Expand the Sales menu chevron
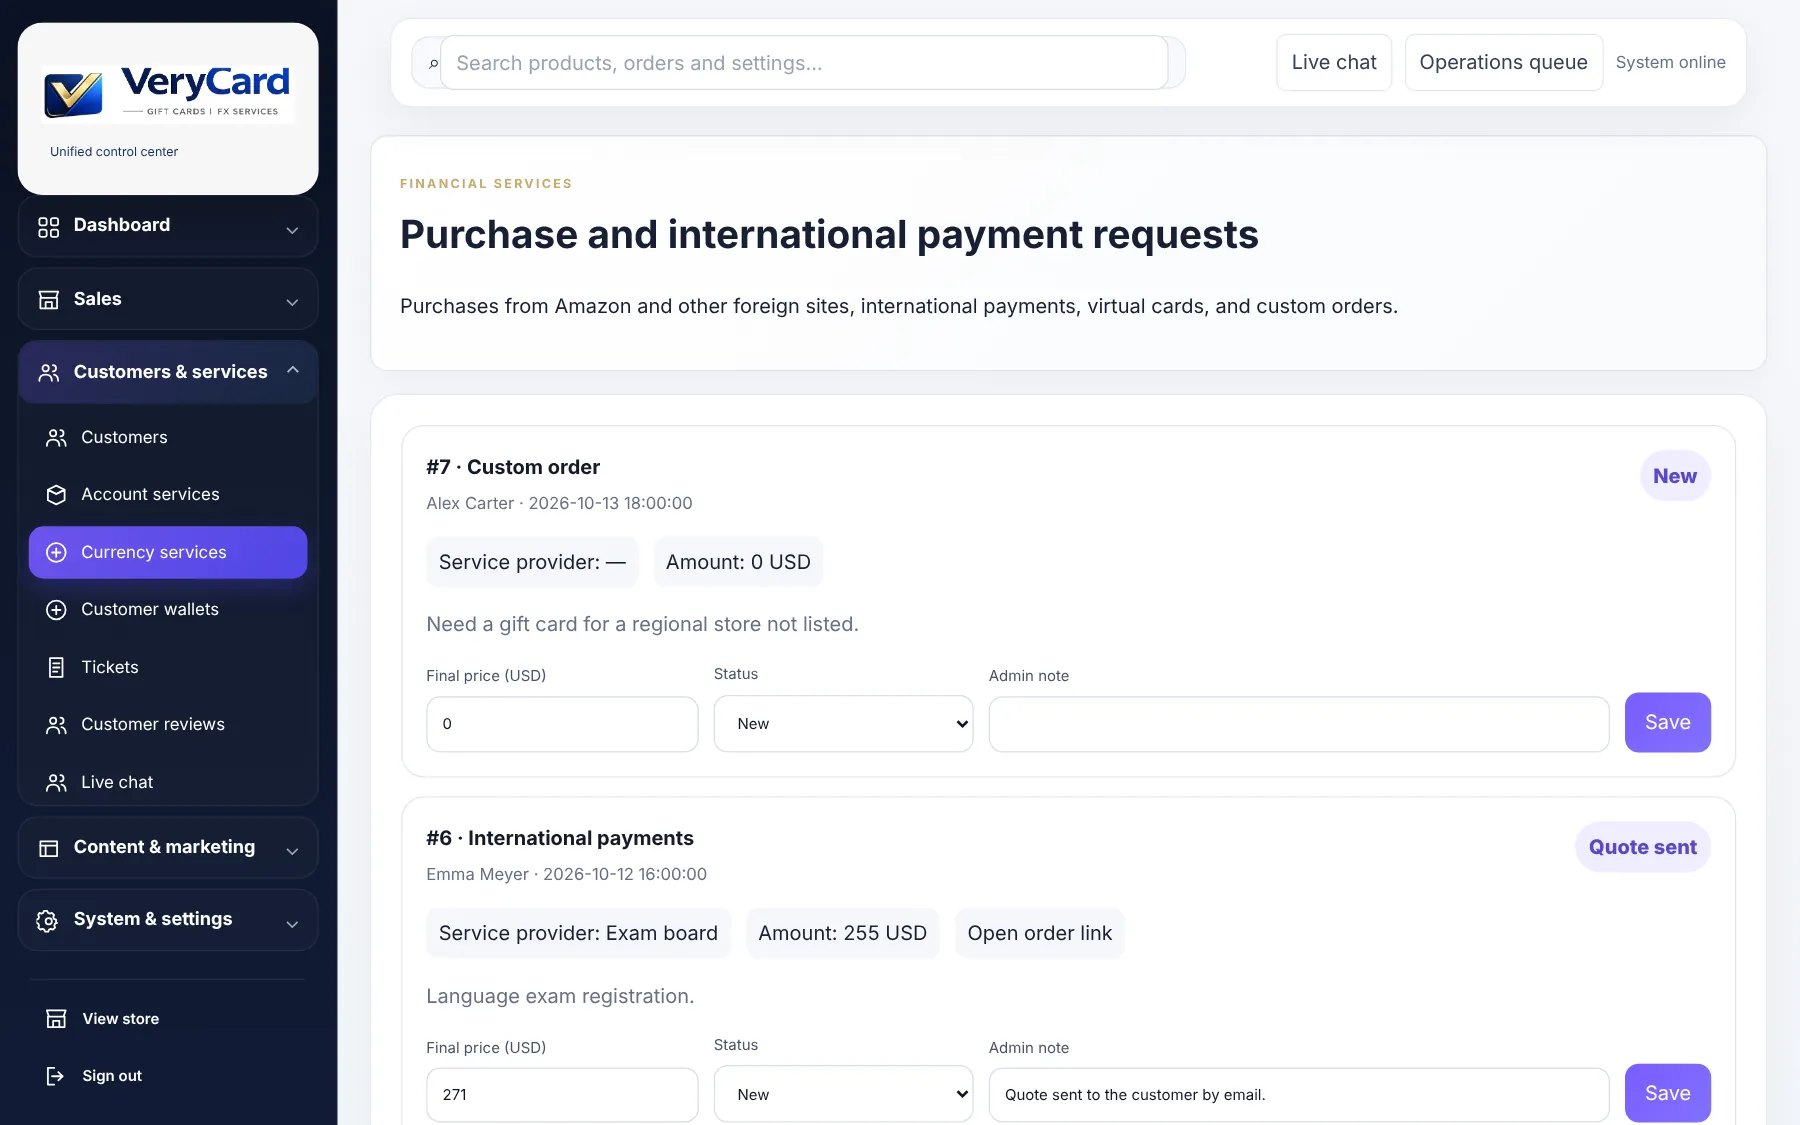Screen dimensions: 1800x1125 292,302
